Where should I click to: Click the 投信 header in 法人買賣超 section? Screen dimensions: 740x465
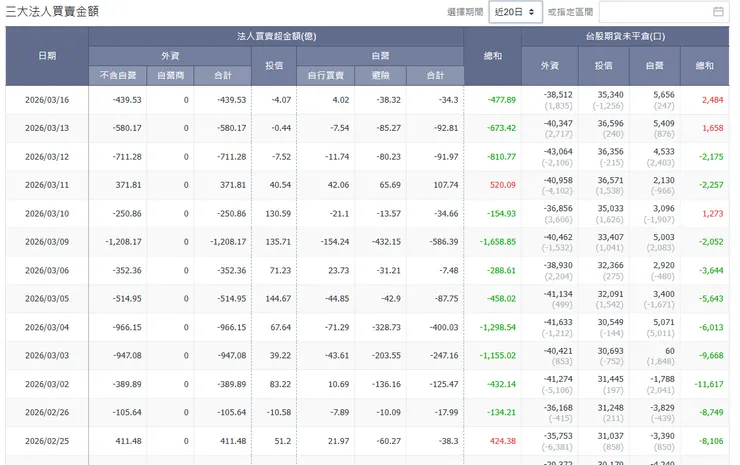coord(274,66)
